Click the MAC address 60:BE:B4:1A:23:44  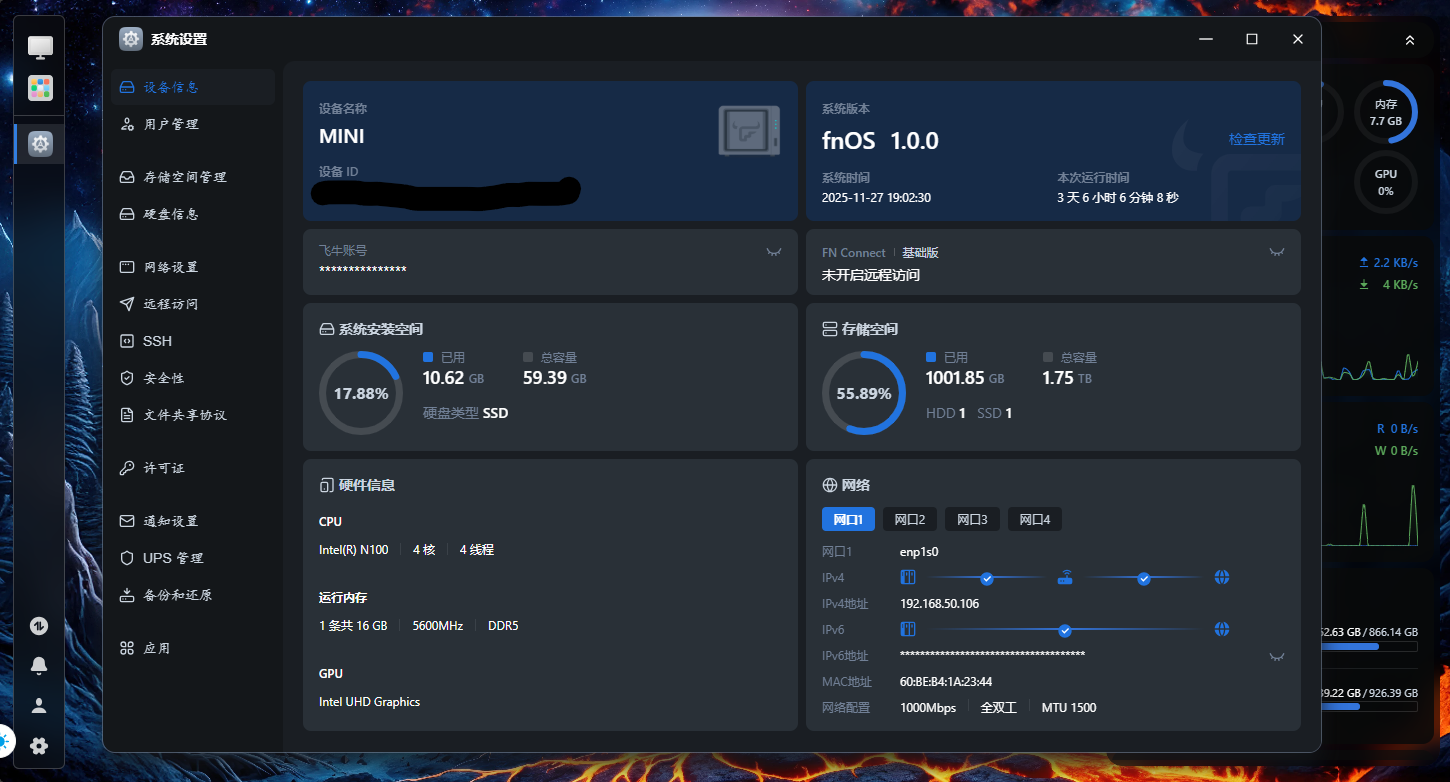[946, 682]
